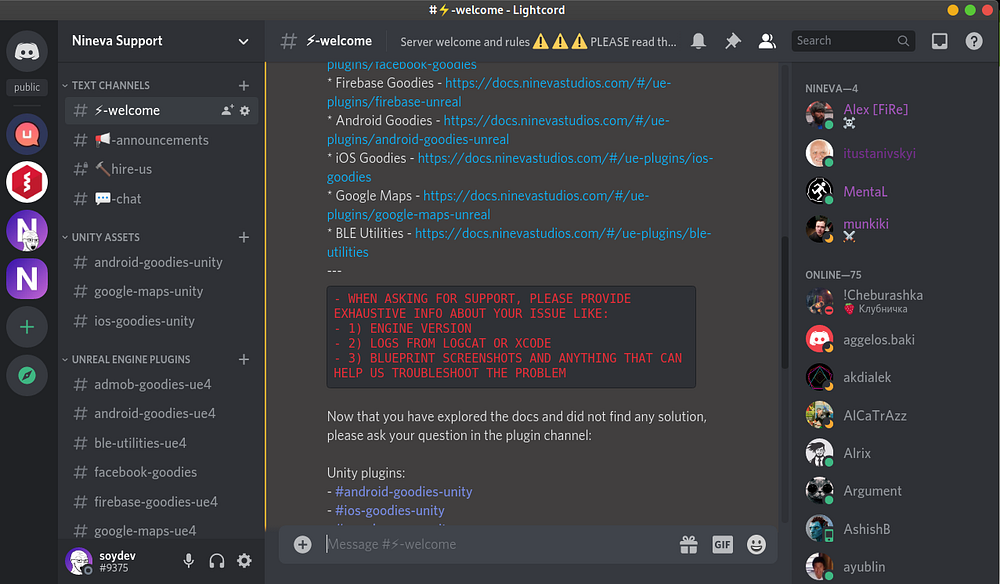Click the channel topic text

coord(538,41)
